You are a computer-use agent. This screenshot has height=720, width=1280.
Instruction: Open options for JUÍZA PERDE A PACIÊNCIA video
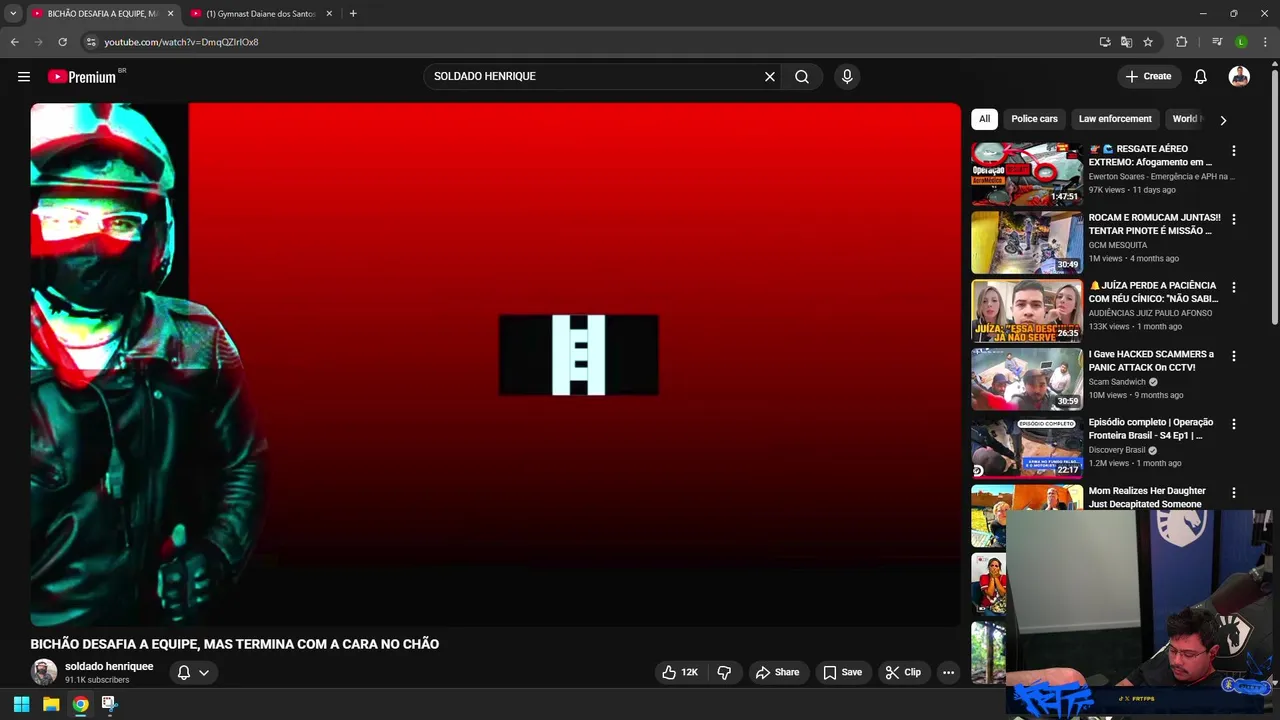[1233, 287]
